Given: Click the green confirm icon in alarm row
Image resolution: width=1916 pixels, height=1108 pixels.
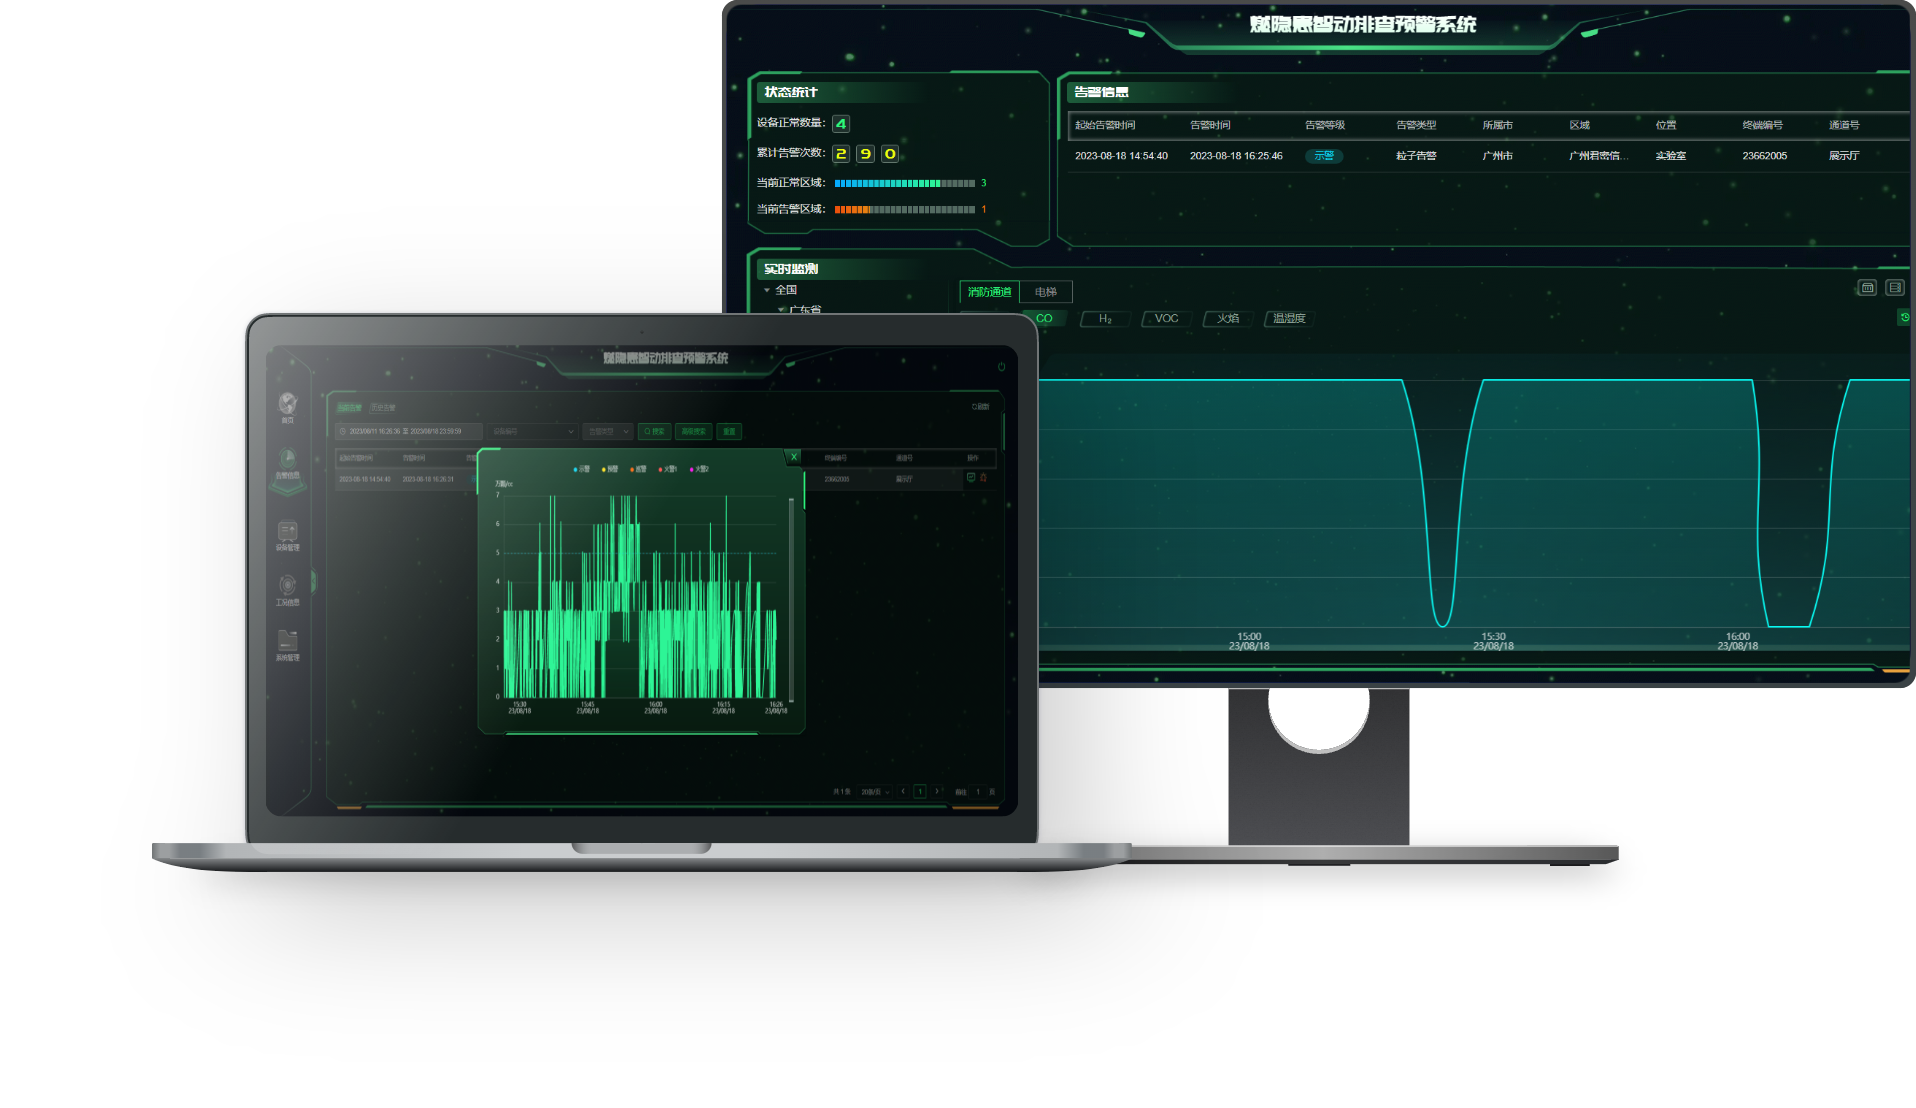Looking at the screenshot, I should (970, 478).
